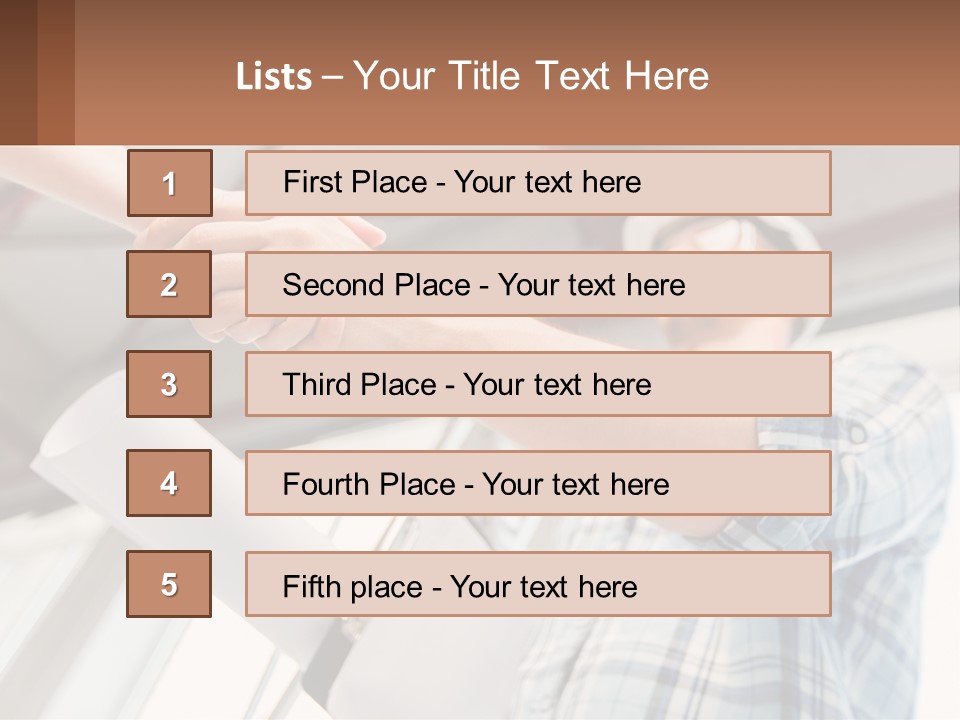Viewport: 960px width, 720px height.
Task: Click the number 1 box
Action: [169, 183]
